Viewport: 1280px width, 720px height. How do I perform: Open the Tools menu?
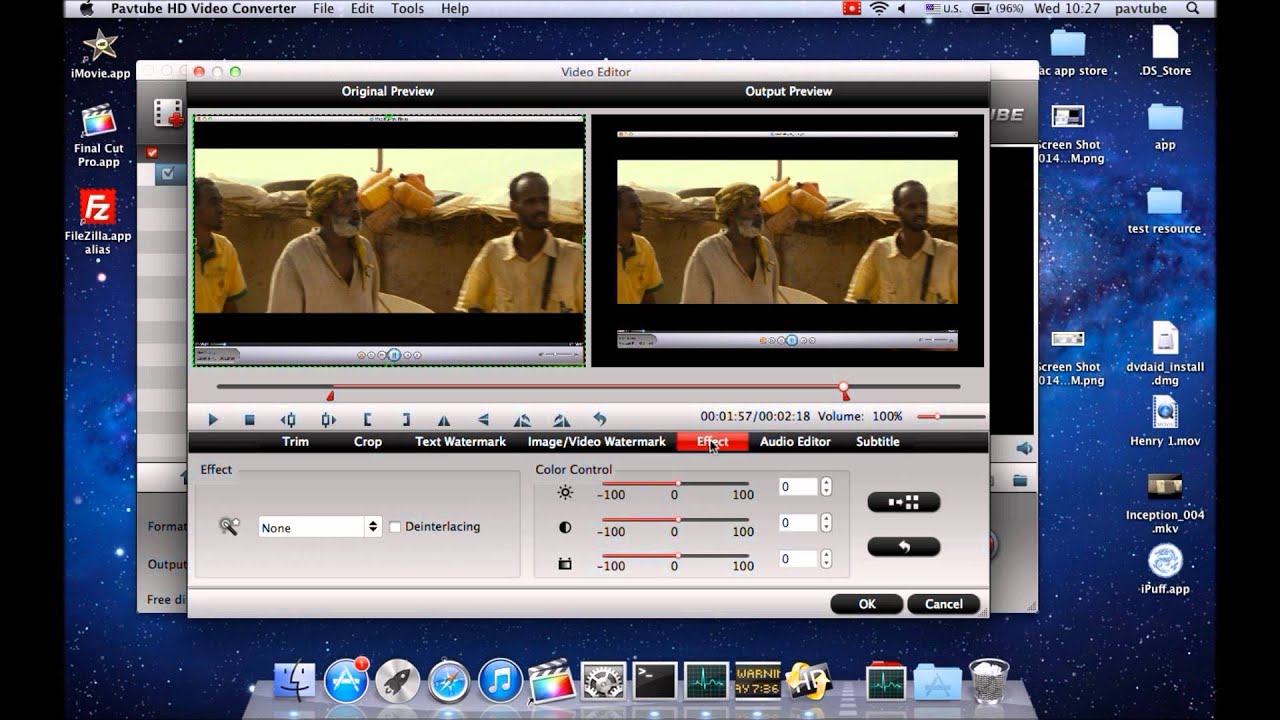coord(408,8)
